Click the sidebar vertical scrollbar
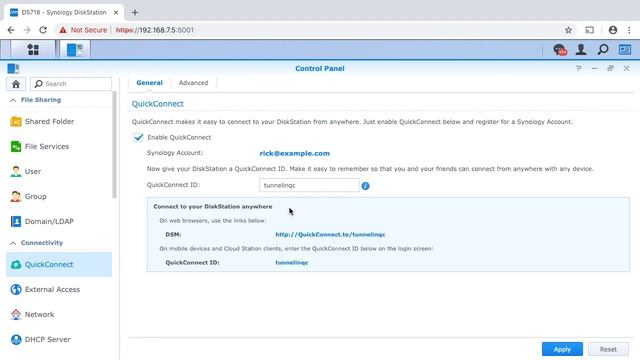This screenshot has height=360, width=640. [x=114, y=145]
